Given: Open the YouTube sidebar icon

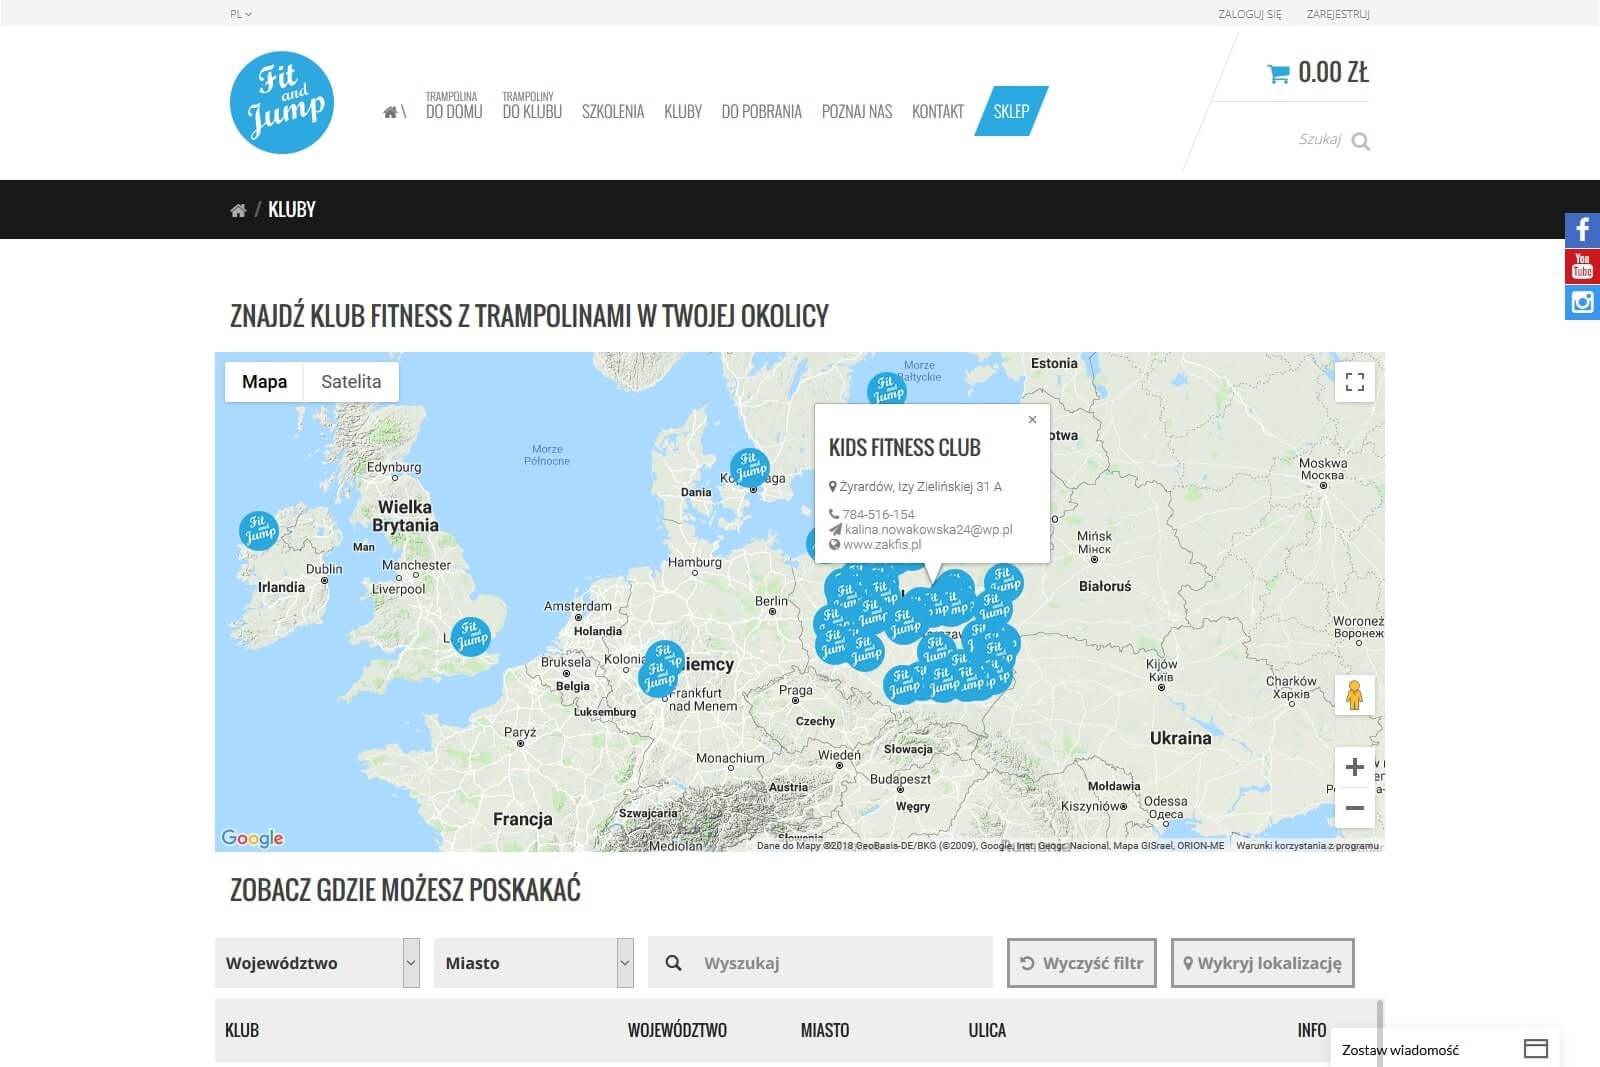Looking at the screenshot, I should [1582, 266].
